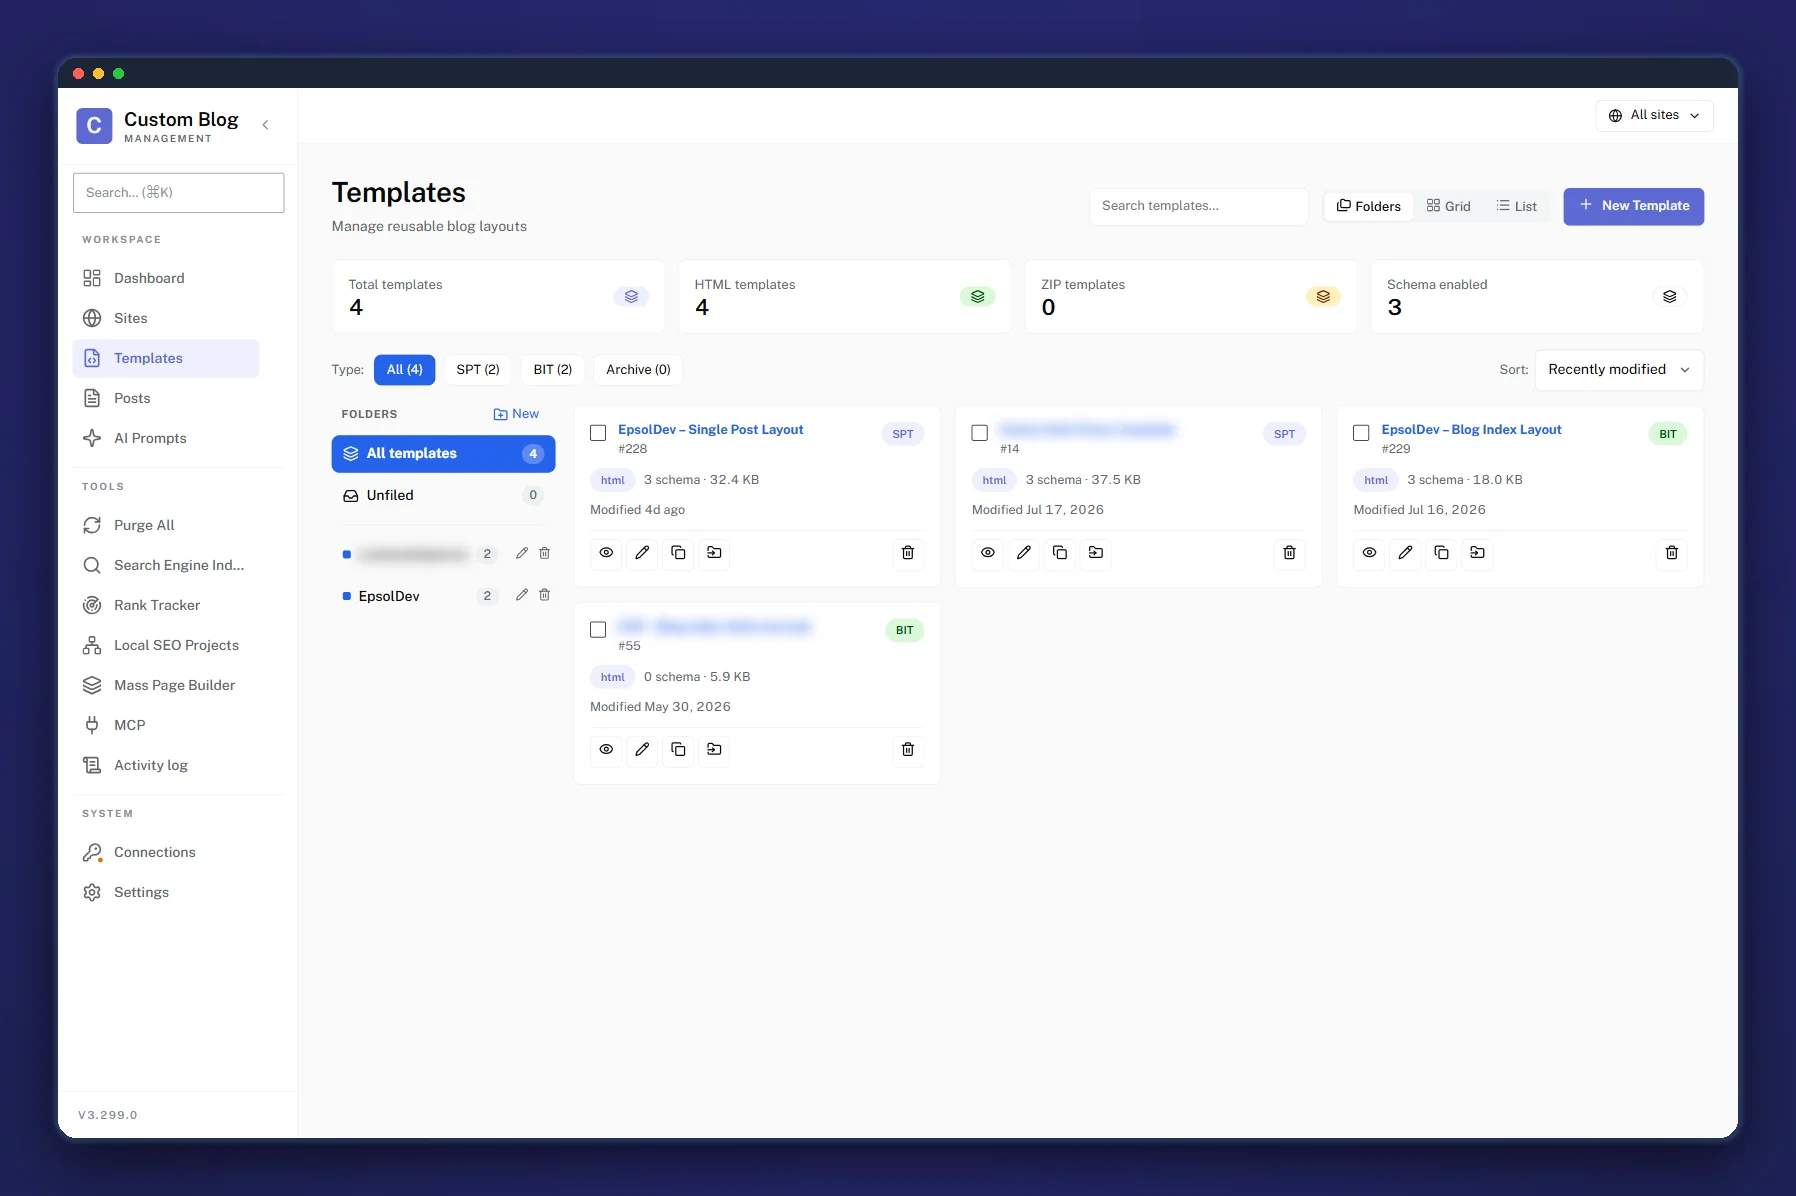The width and height of the screenshot is (1796, 1196).
Task: Edit the EpsolDev Blog Index Layout template
Action: 1406,553
